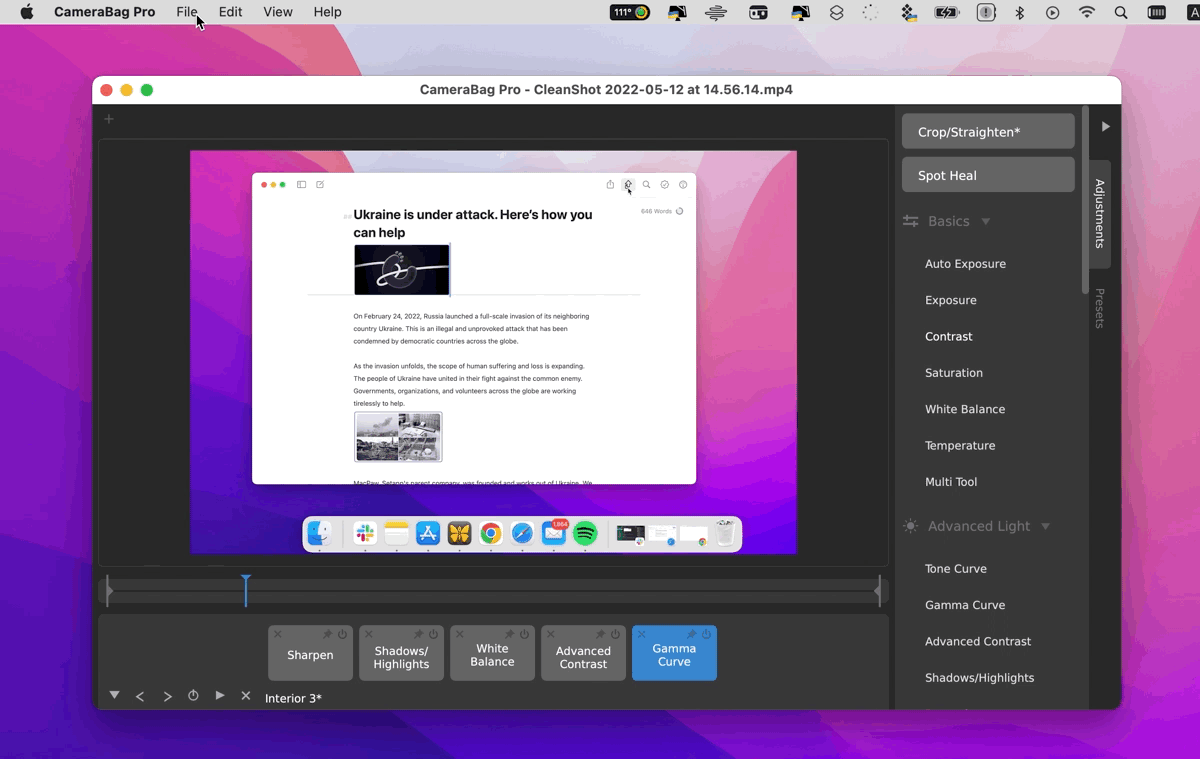Add Exposure adjustment from Basics list
Screen dimensions: 1200x759
pyautogui.click(x=950, y=300)
